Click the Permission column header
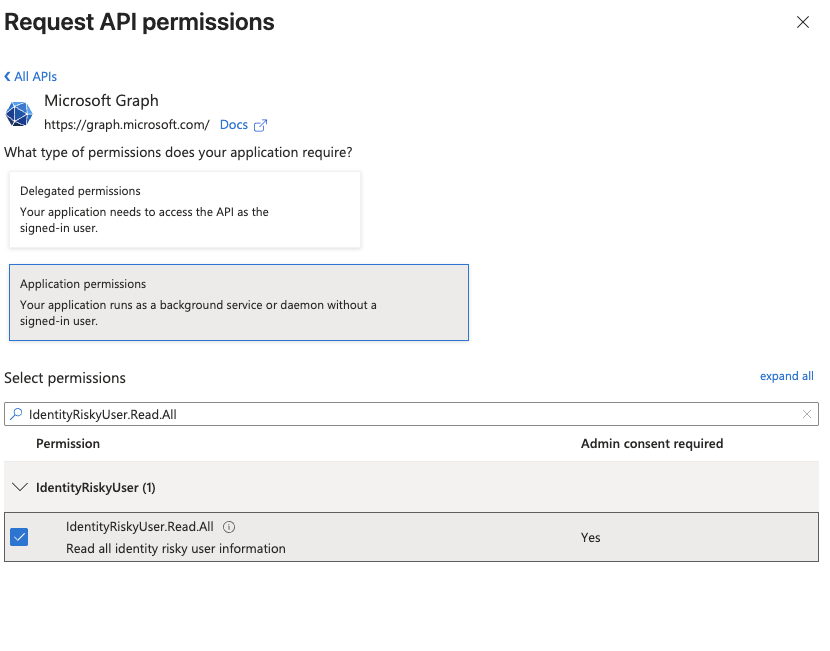Image resolution: width=830 pixels, height=651 pixels. point(68,443)
